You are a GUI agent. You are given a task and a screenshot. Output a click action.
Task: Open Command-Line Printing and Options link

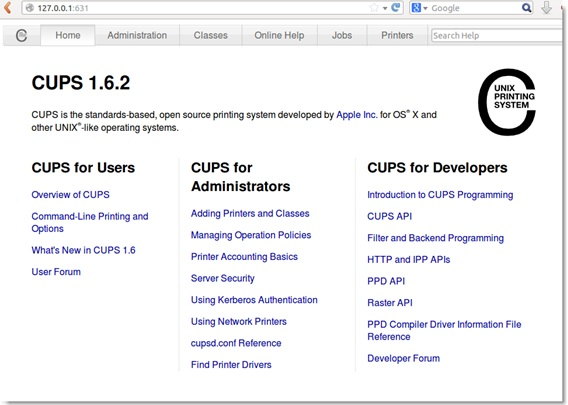(90, 222)
